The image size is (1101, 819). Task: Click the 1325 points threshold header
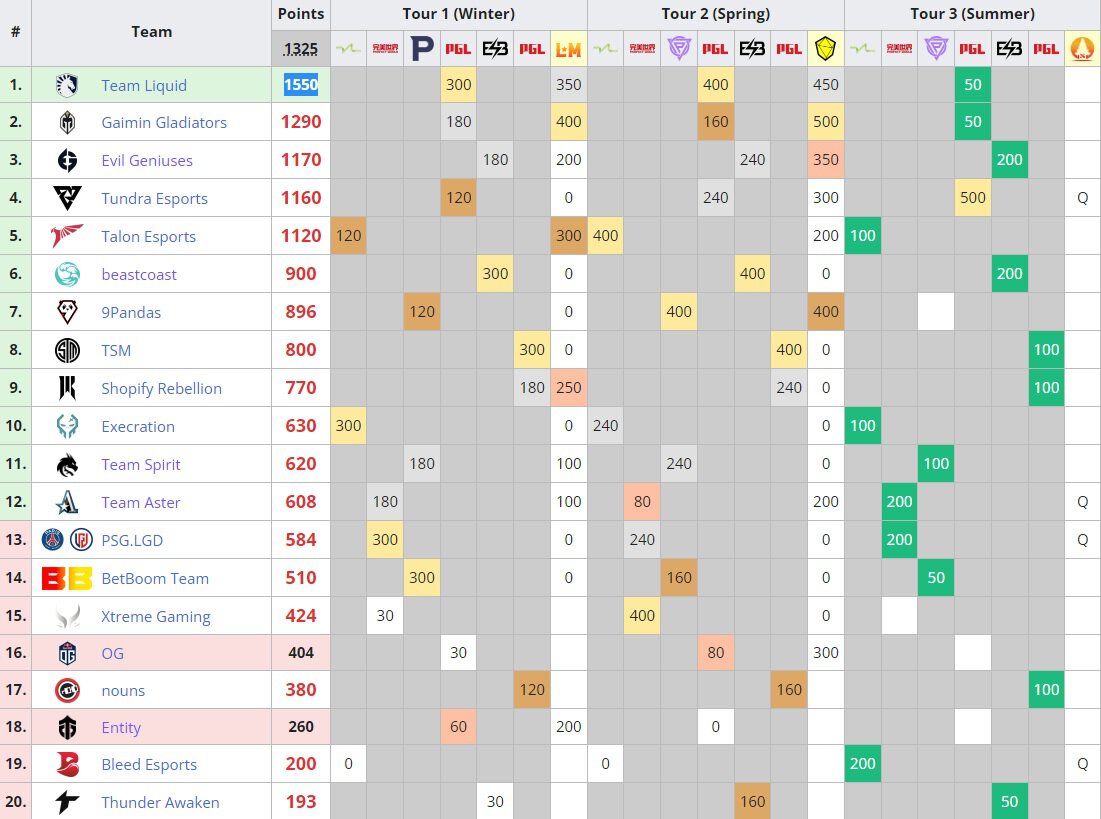pos(301,48)
